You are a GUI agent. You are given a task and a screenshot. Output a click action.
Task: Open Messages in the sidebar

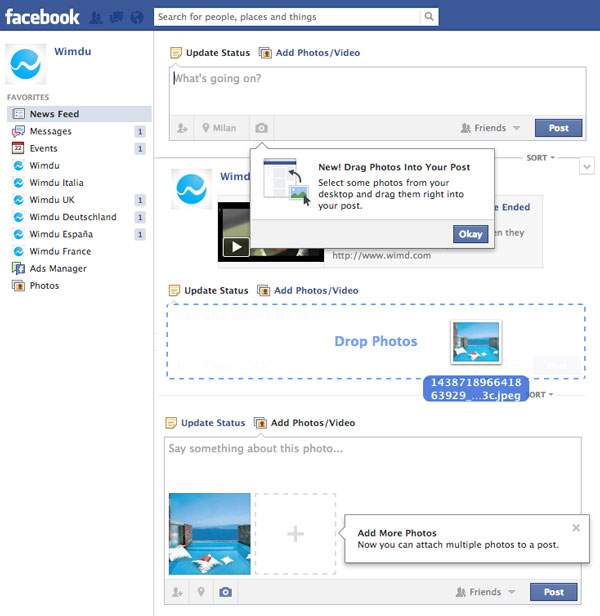click(50, 131)
